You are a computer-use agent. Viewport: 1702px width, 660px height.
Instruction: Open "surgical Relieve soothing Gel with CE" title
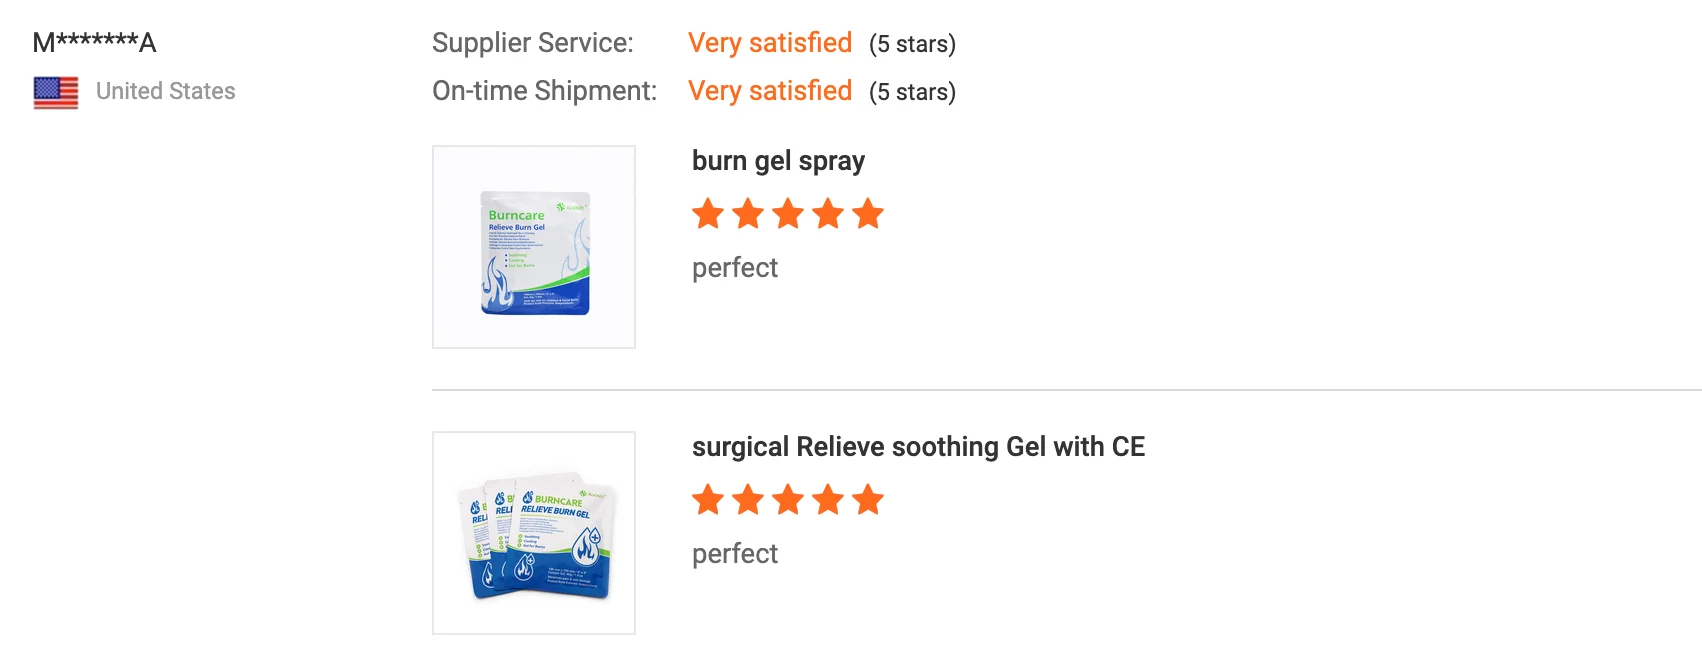click(918, 447)
